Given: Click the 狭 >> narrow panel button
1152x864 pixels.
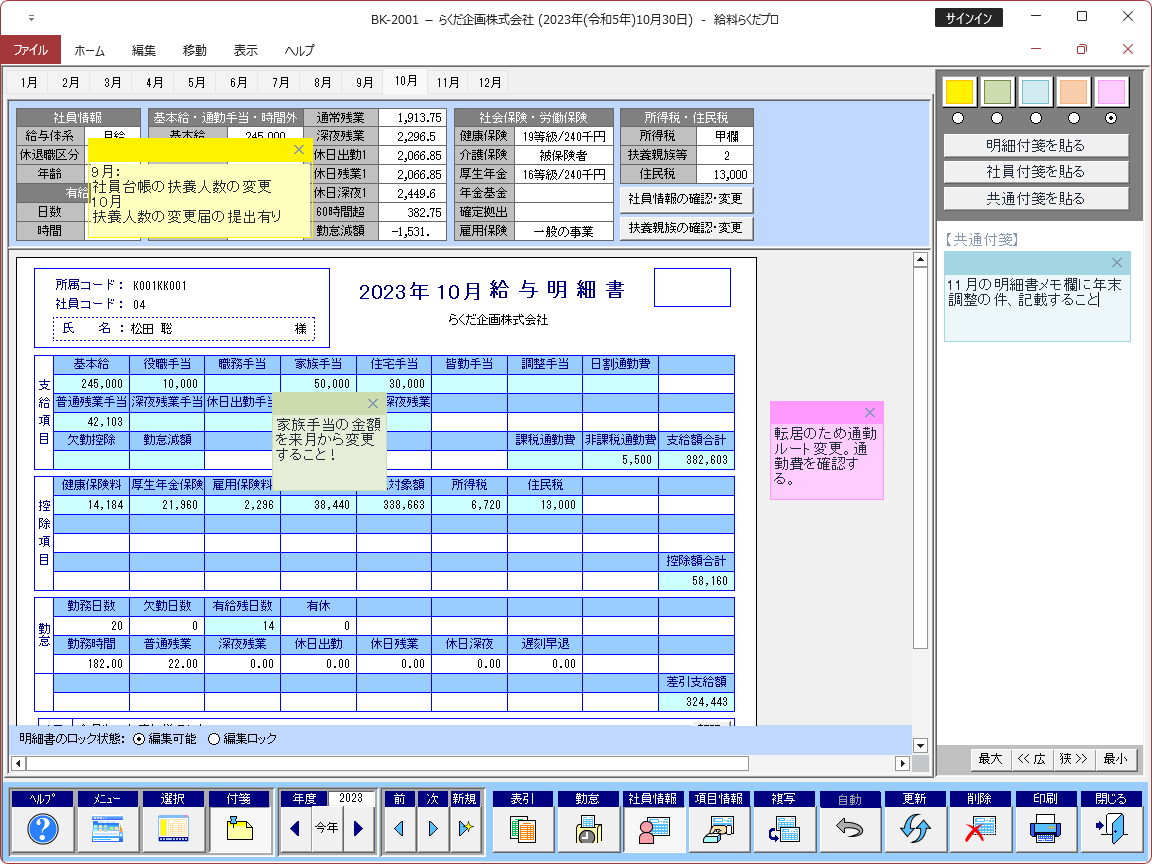Looking at the screenshot, I should pyautogui.click(x=1073, y=759).
